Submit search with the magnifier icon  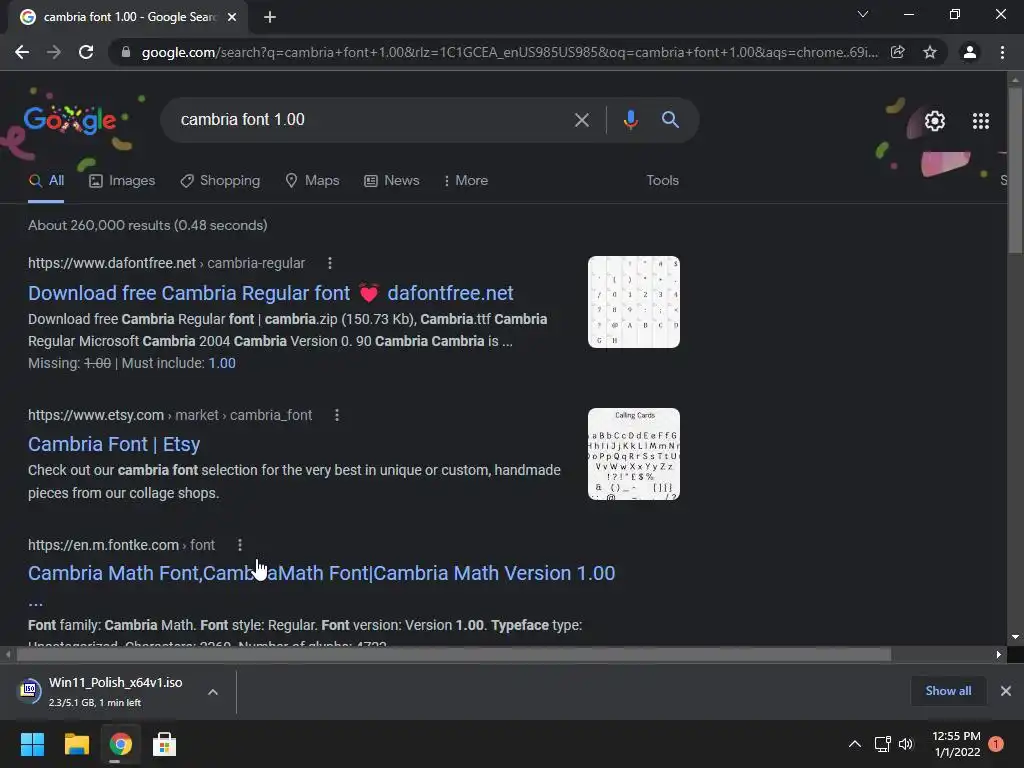(670, 120)
